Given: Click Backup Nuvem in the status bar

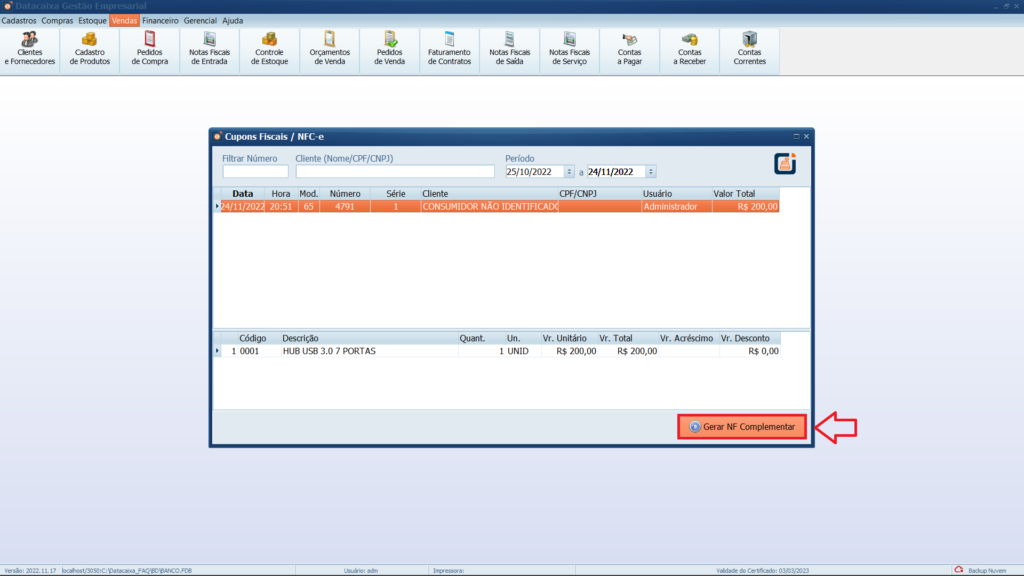Looking at the screenshot, I should pos(985,570).
